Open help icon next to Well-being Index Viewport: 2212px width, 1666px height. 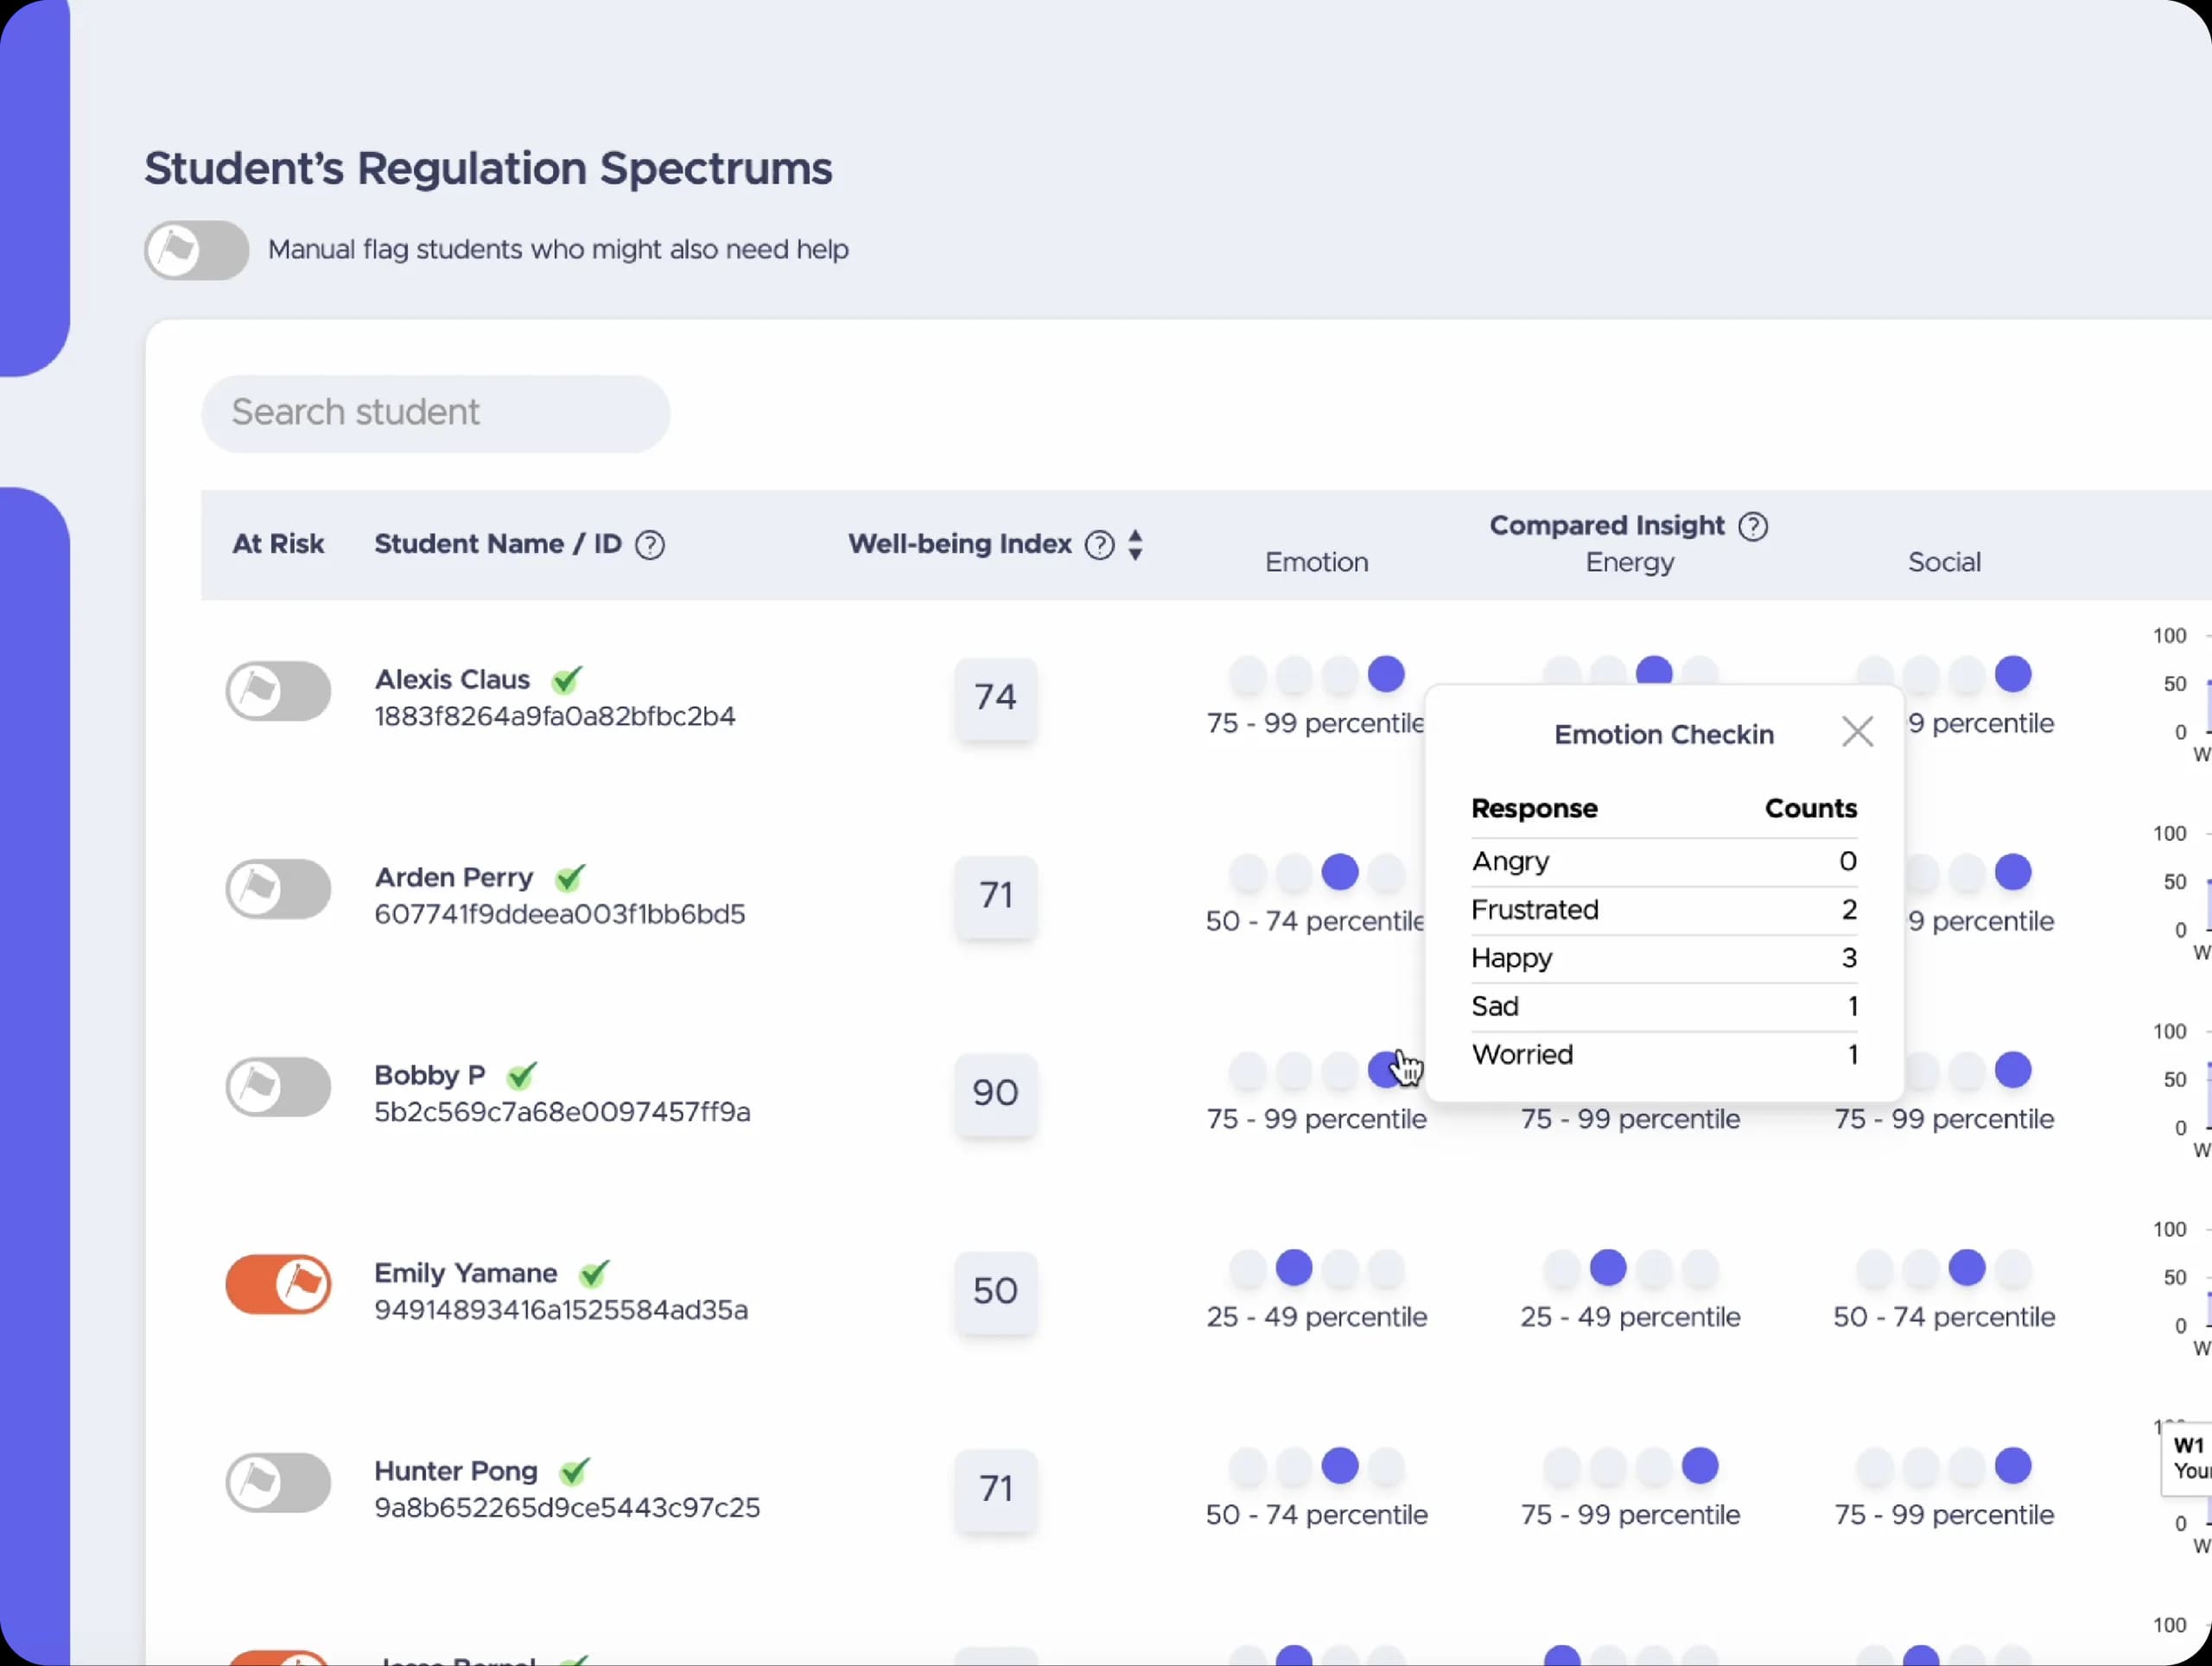click(1099, 545)
